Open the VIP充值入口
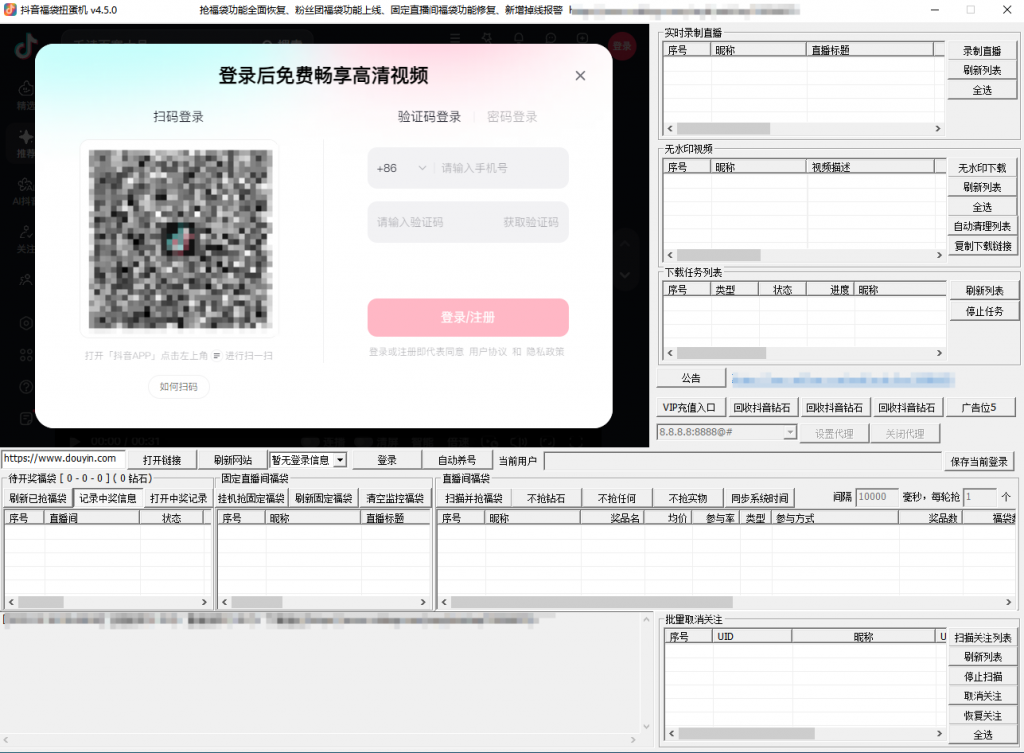 click(x=690, y=406)
